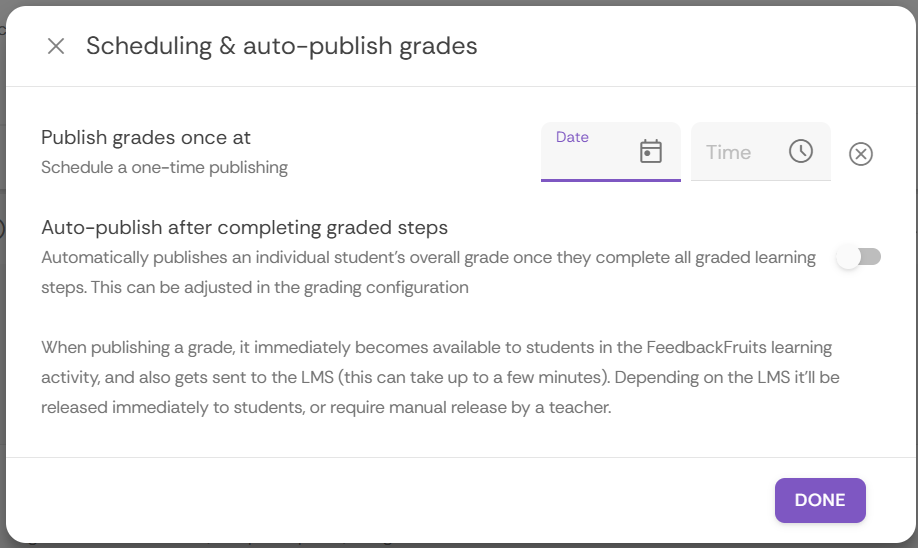Viewport: 918px width, 548px height.
Task: Click the Time placeholder text
Action: (x=728, y=152)
